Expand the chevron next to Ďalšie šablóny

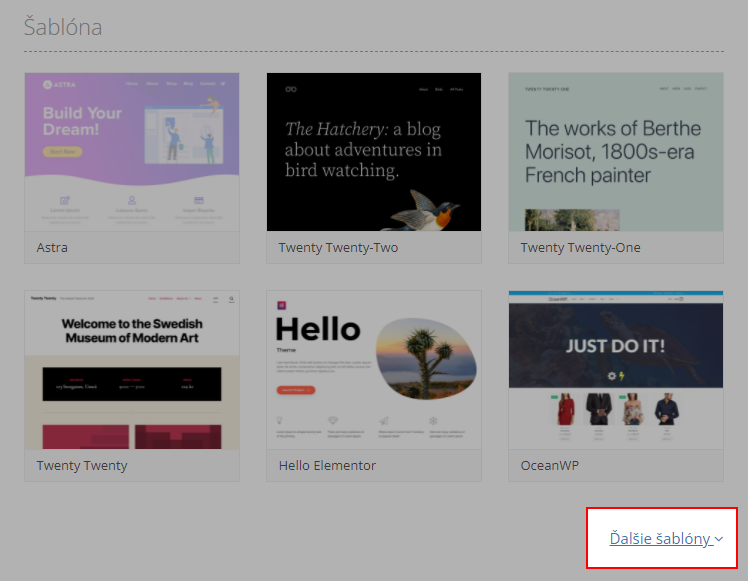click(719, 539)
